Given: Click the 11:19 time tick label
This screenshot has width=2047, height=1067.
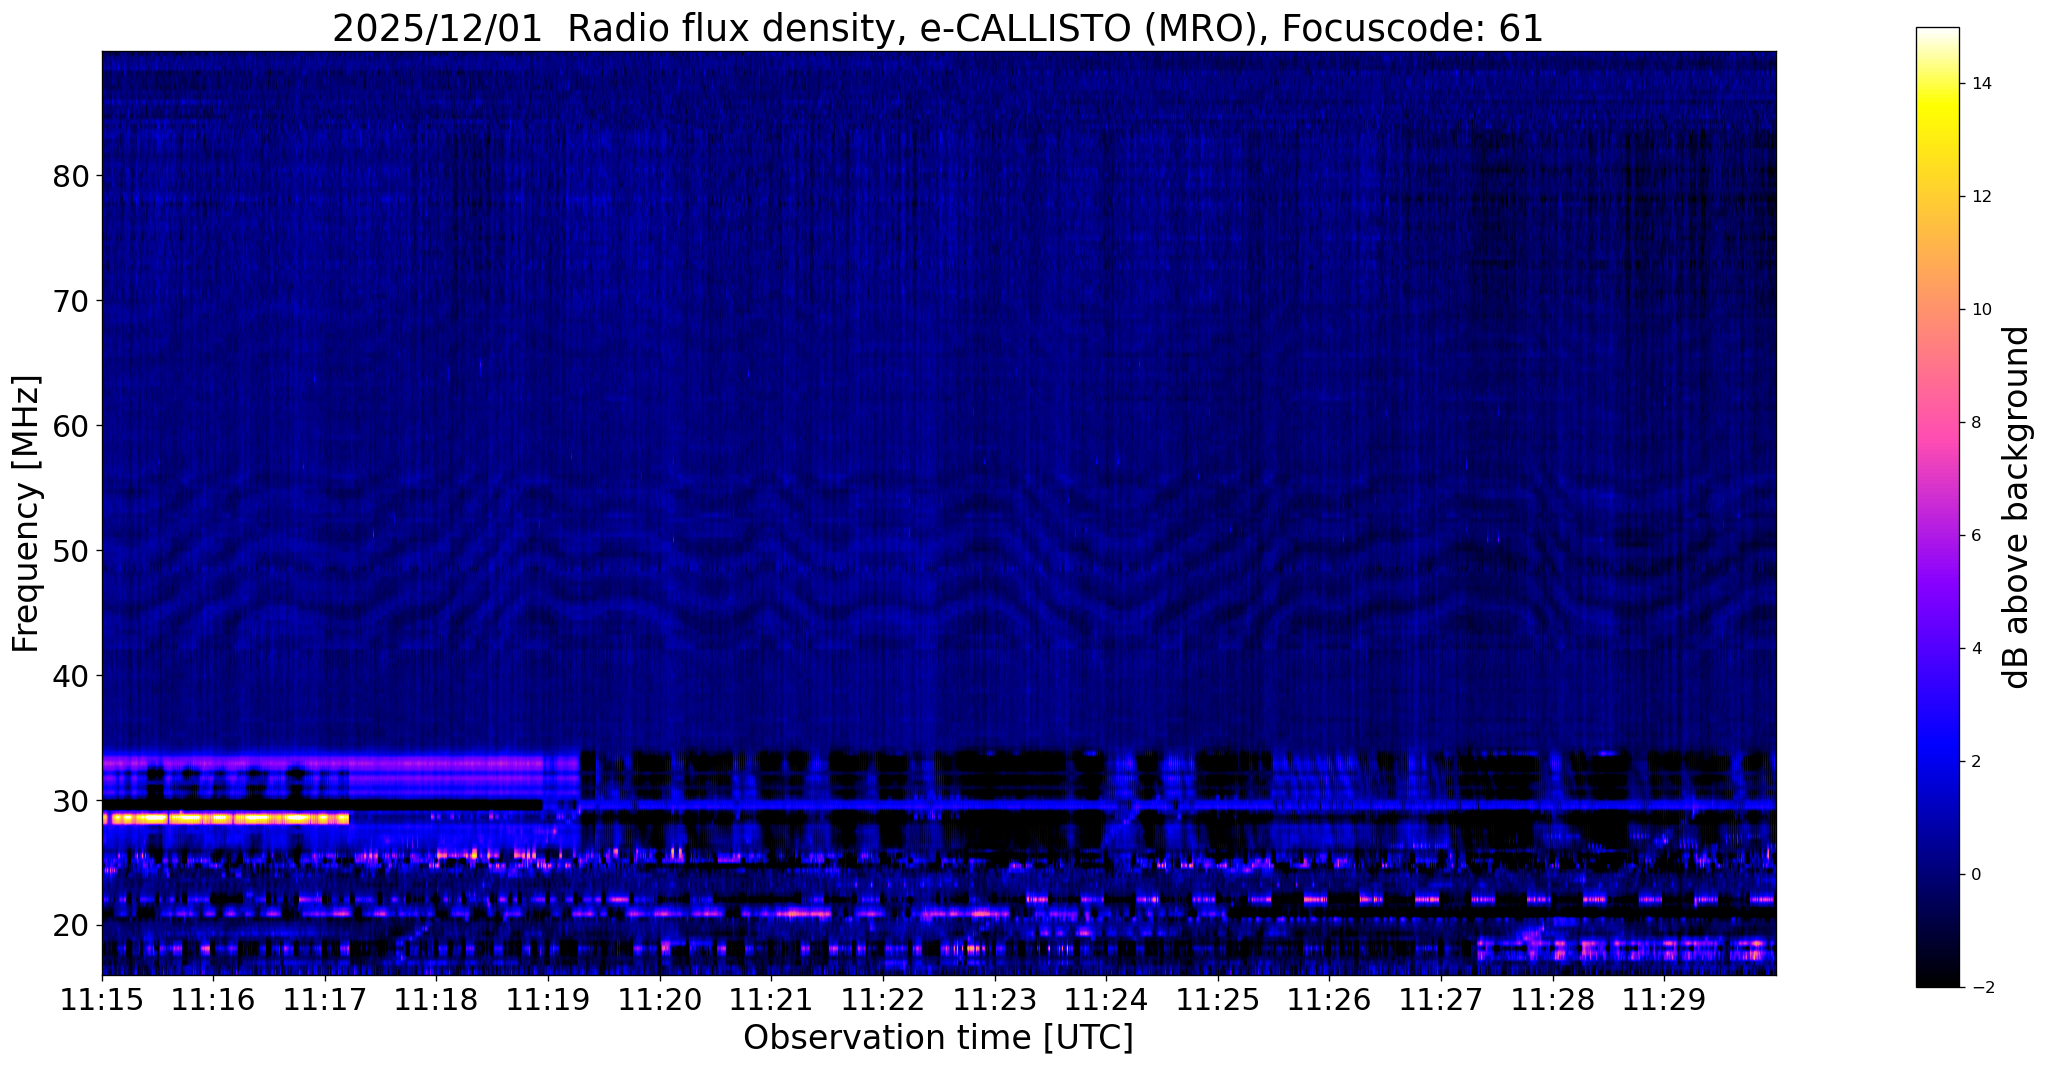Looking at the screenshot, I should click(547, 999).
